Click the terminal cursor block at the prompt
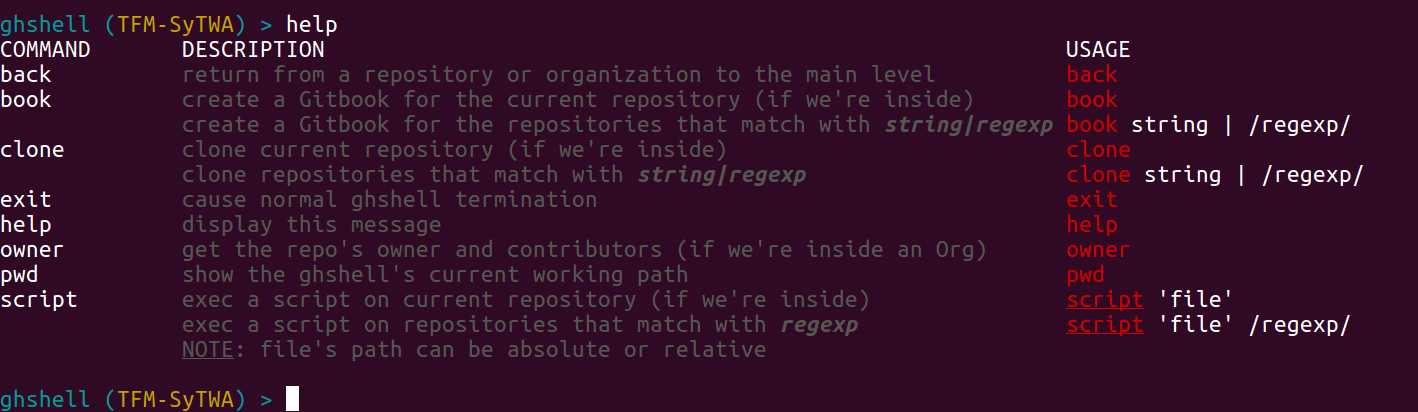The image size is (1418, 412). [x=292, y=399]
